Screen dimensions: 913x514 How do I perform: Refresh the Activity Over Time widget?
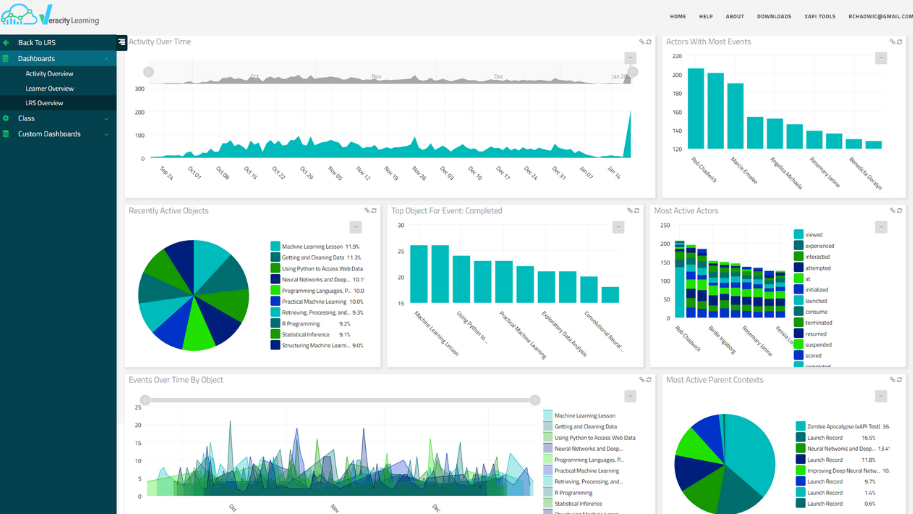tap(649, 42)
